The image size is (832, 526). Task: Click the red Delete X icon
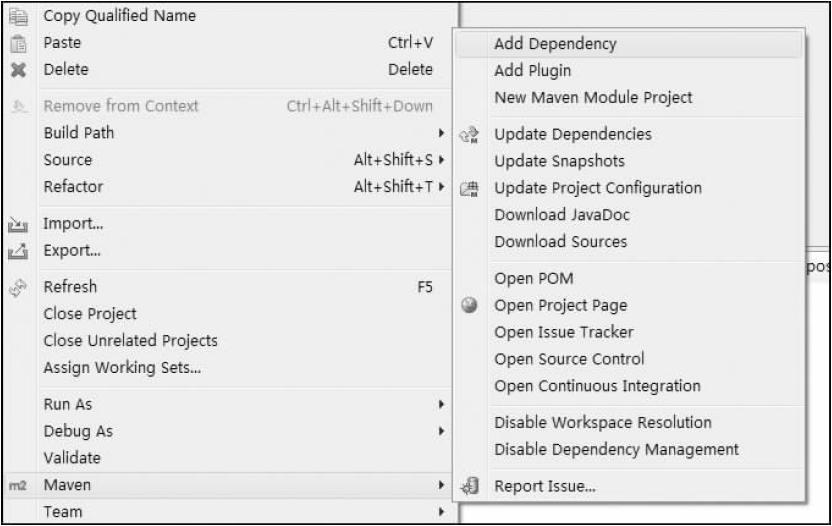tap(16, 70)
